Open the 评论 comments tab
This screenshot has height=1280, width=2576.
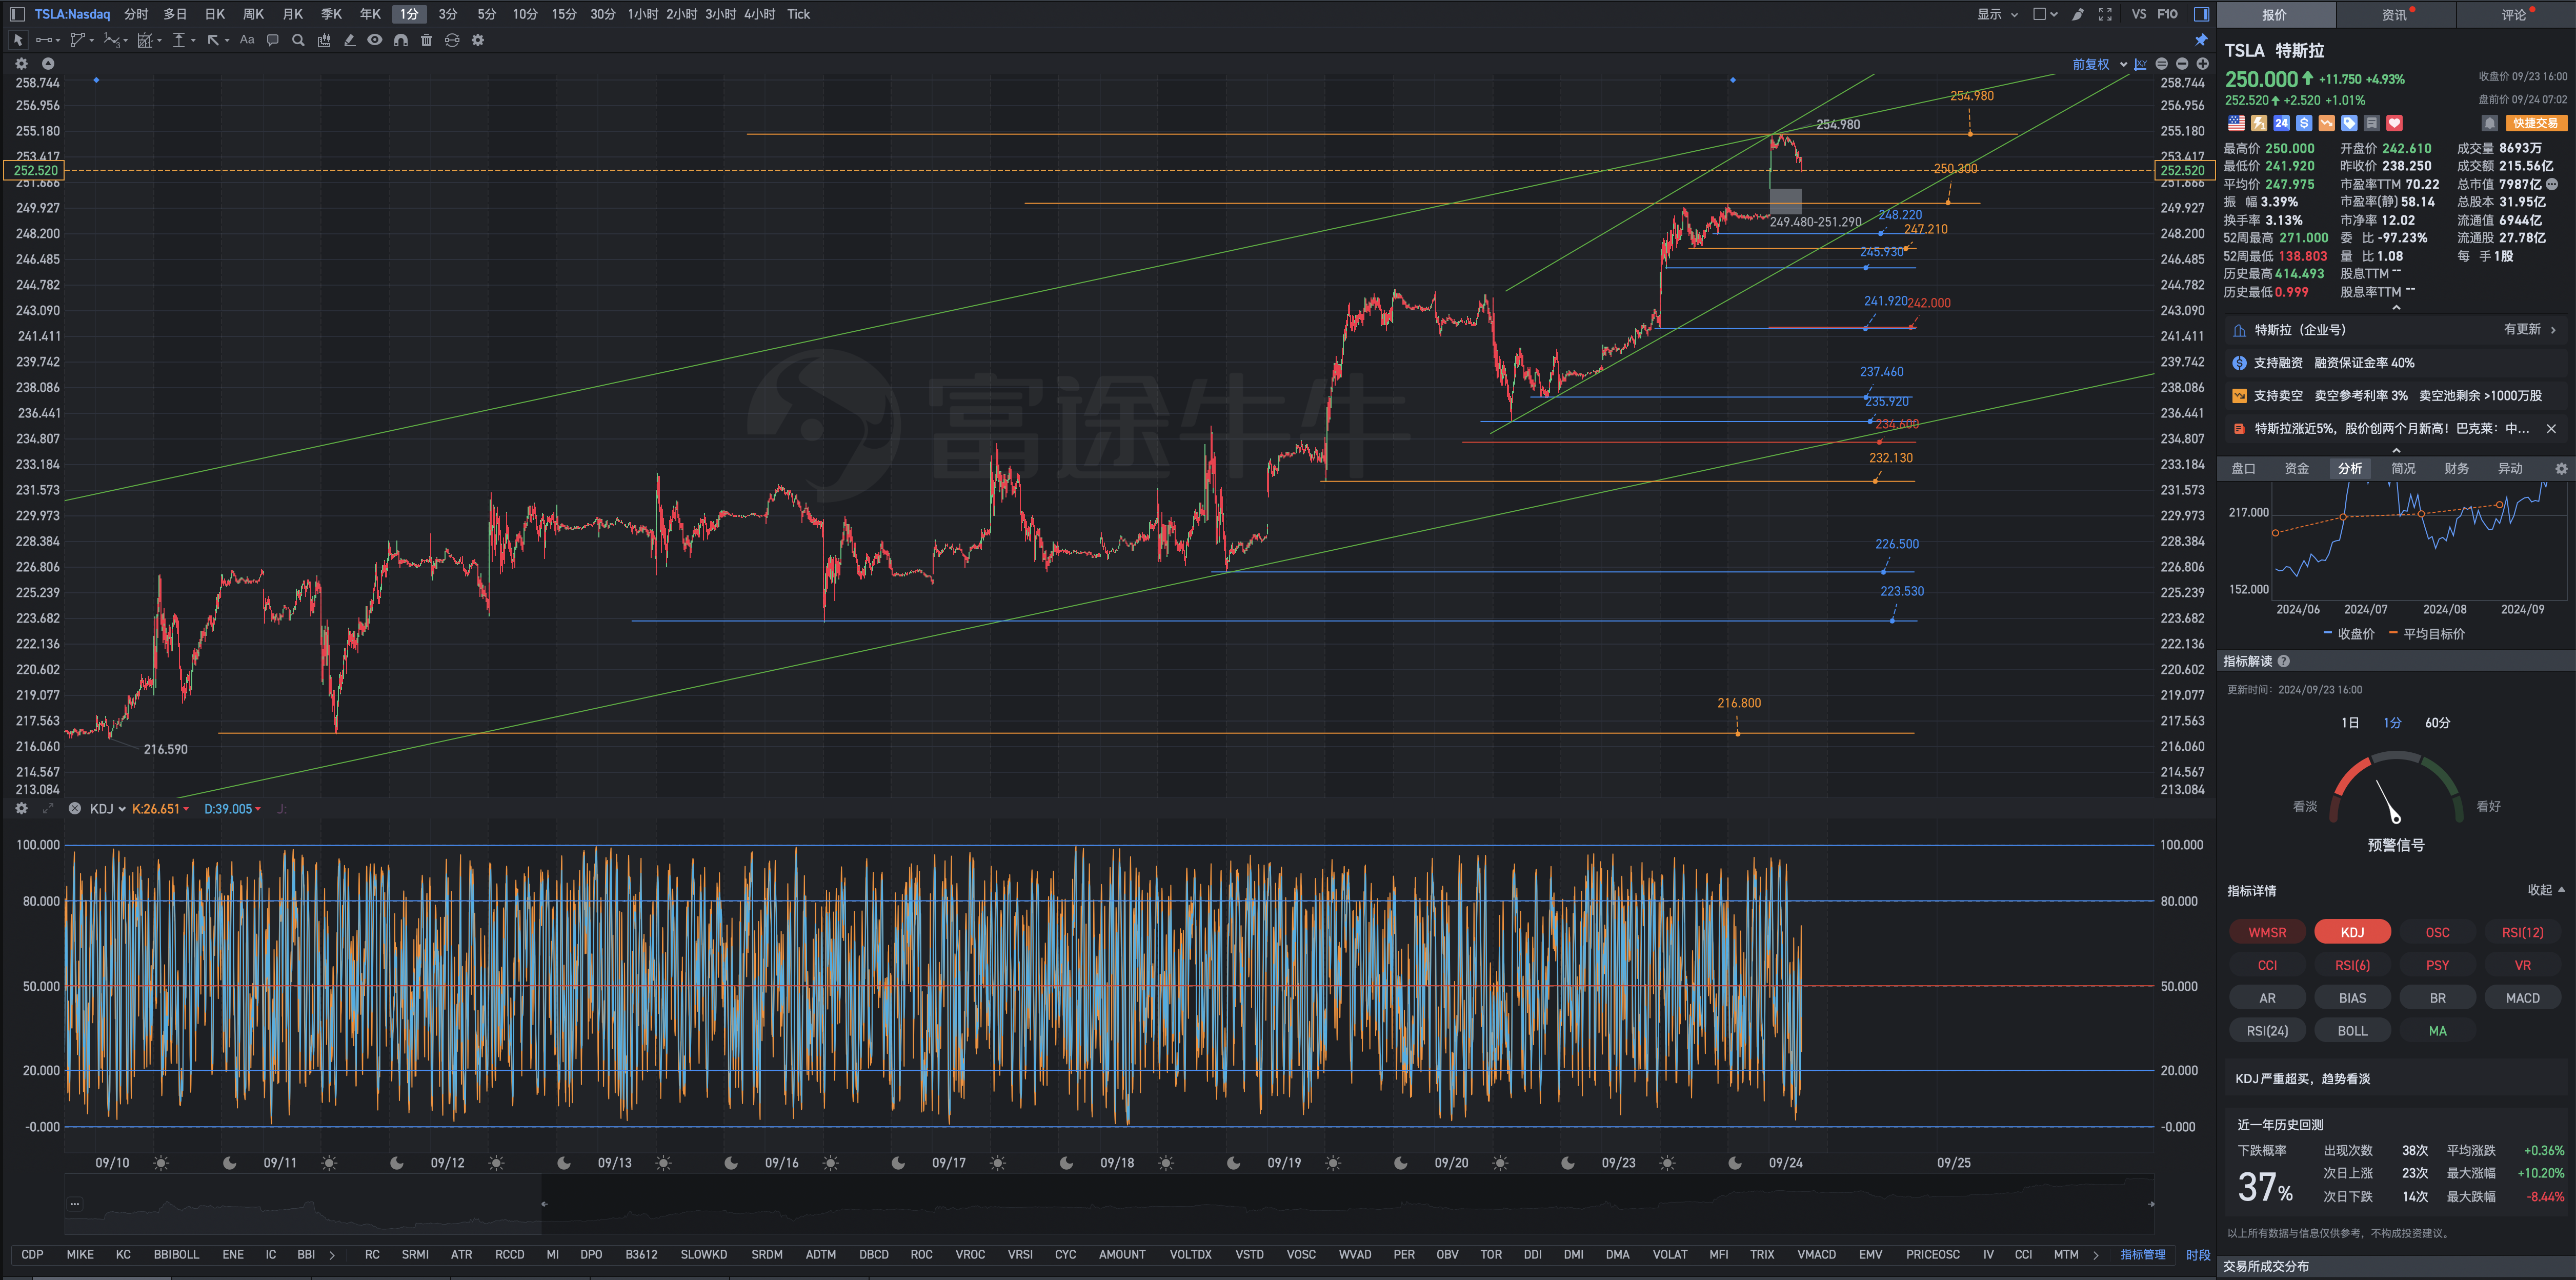click(x=2515, y=14)
